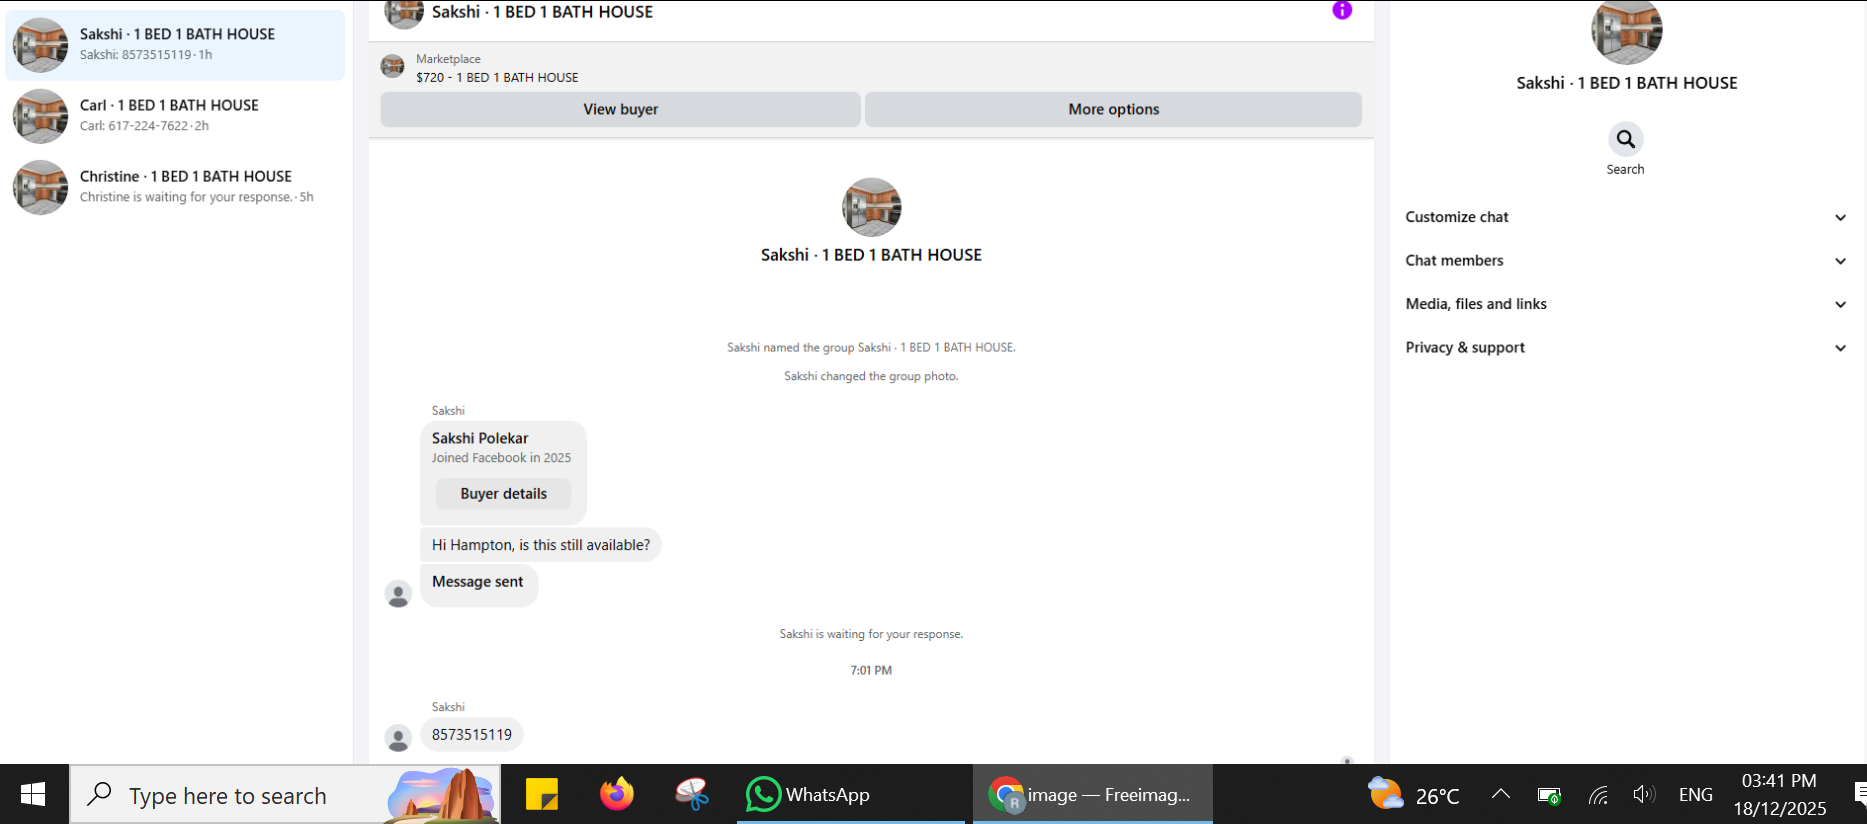Screen dimensions: 1867x824
Task: Click the group photo above Sakshi chat title
Action: point(872,207)
